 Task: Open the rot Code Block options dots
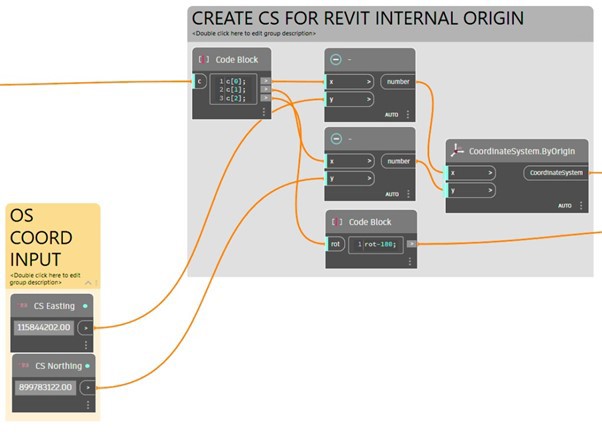tap(410, 261)
